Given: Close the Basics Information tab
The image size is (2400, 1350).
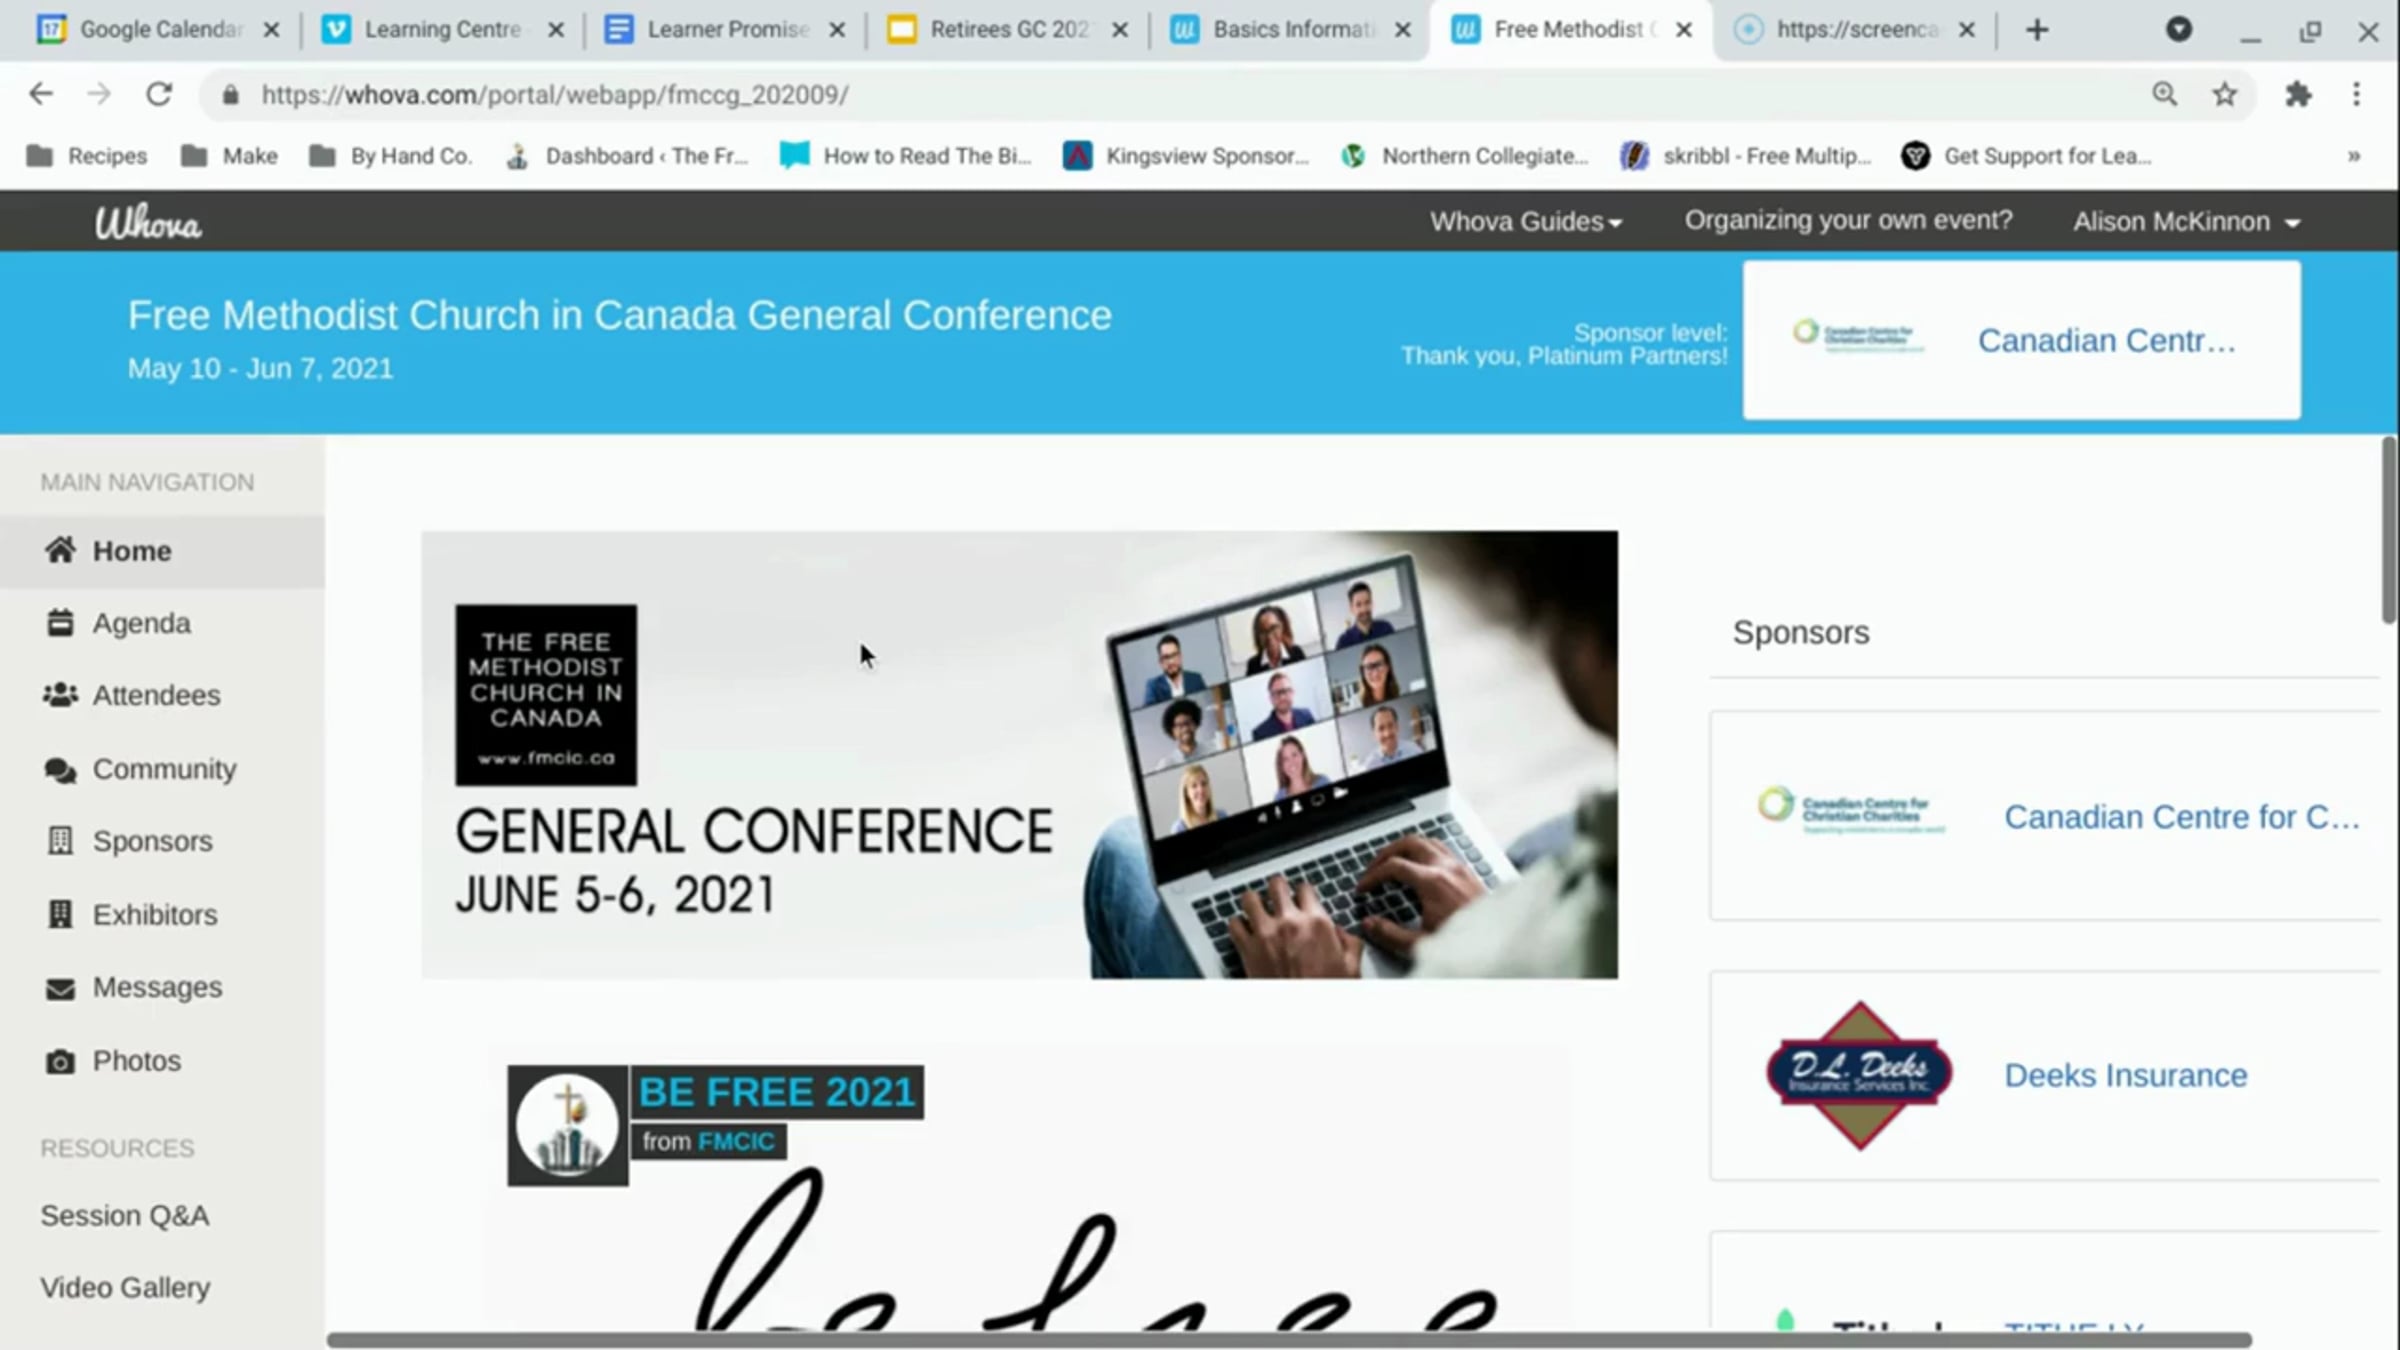Looking at the screenshot, I should (1403, 30).
